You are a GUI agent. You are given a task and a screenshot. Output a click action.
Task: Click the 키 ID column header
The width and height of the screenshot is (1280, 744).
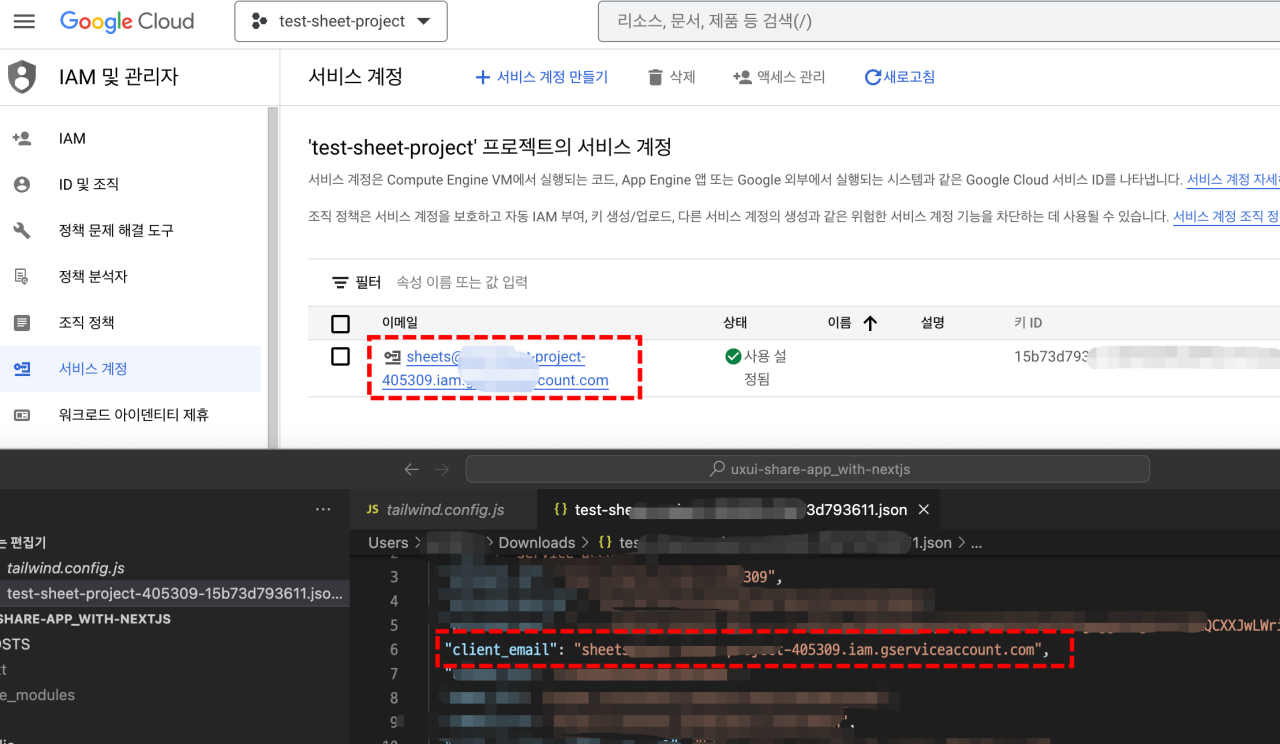(x=1028, y=323)
